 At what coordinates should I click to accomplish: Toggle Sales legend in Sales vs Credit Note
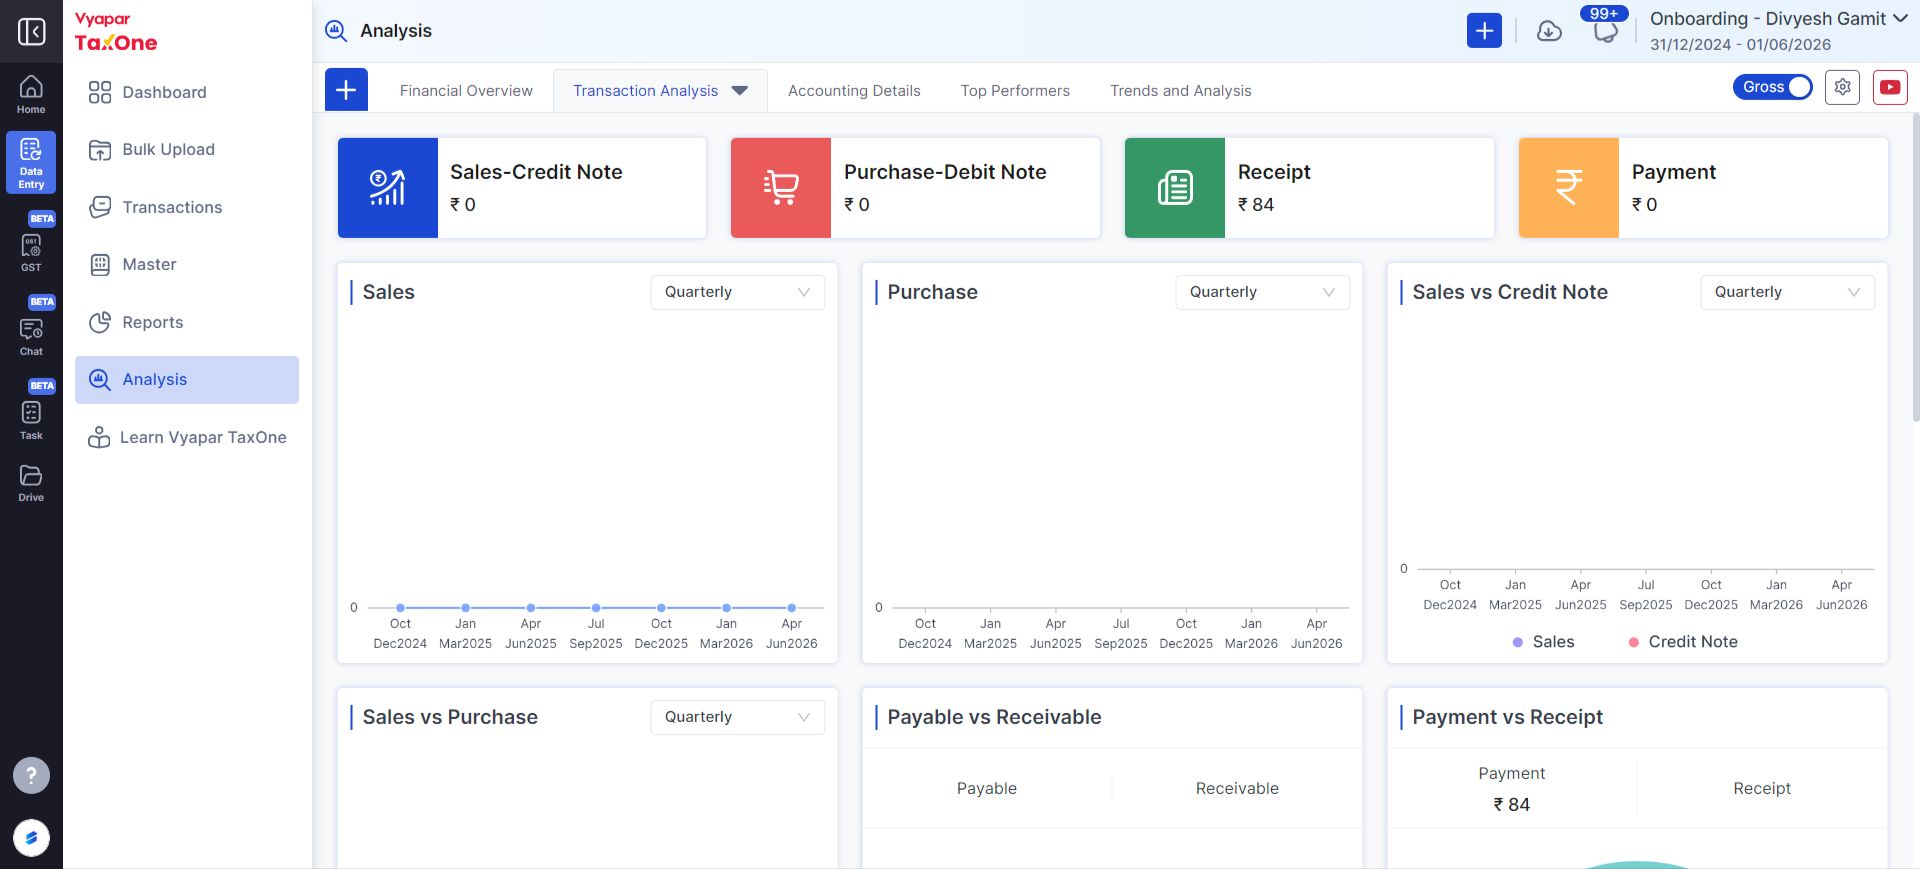pos(1543,642)
